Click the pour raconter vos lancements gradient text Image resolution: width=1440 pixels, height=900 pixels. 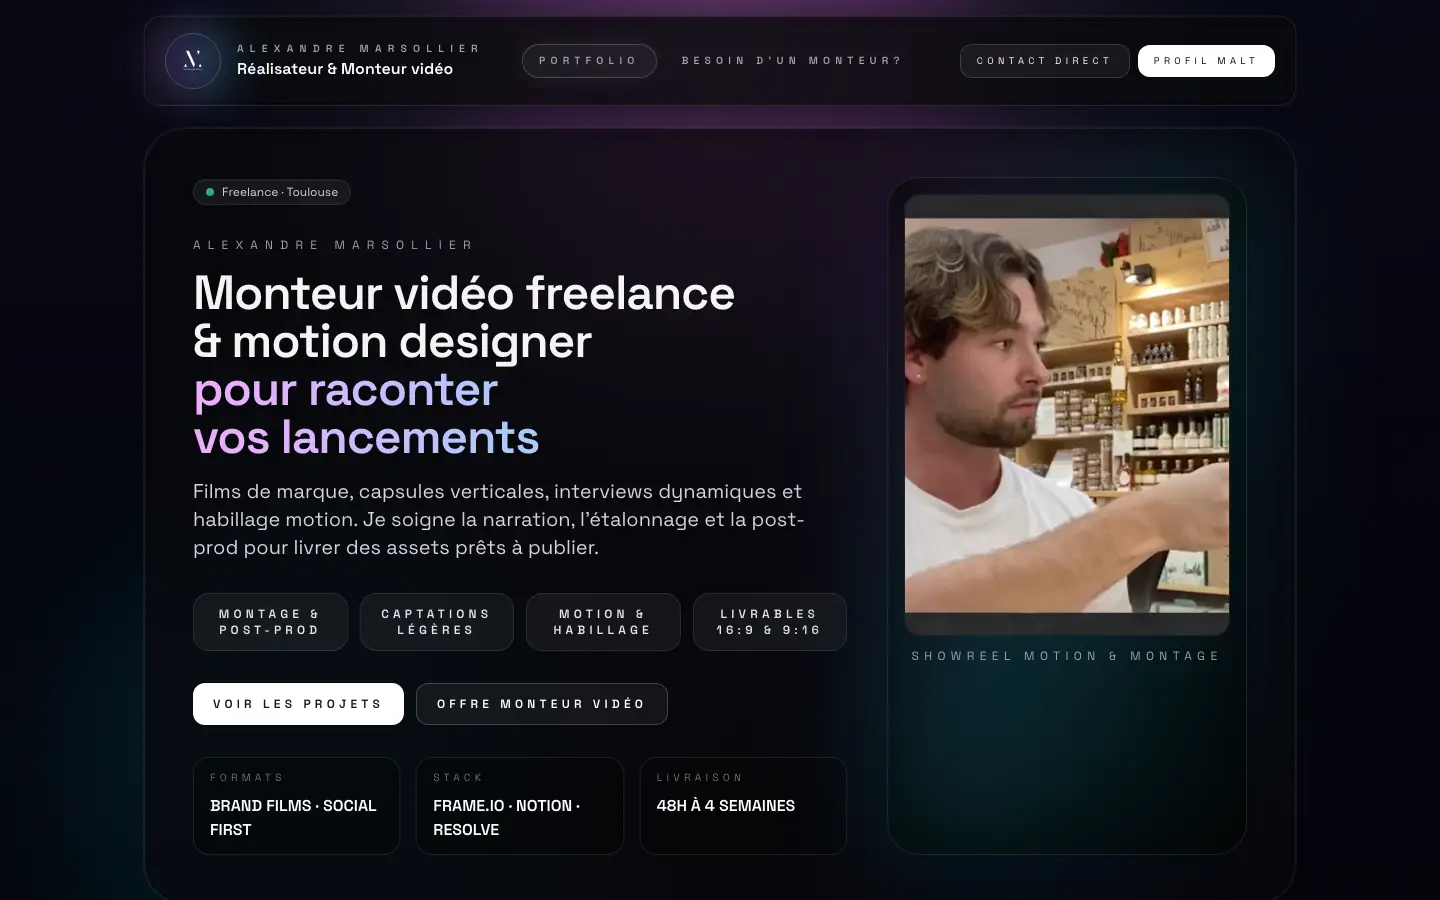pos(366,413)
